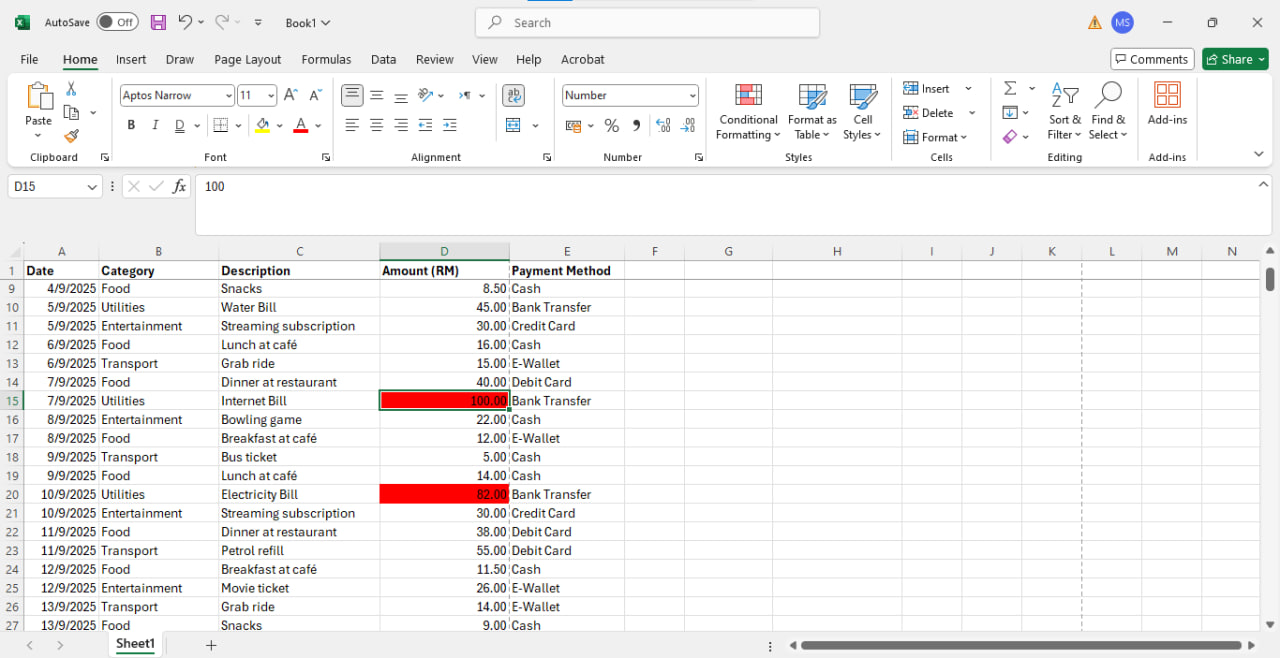Toggle the AutoSave switch
This screenshot has width=1280, height=658.
(x=120, y=22)
